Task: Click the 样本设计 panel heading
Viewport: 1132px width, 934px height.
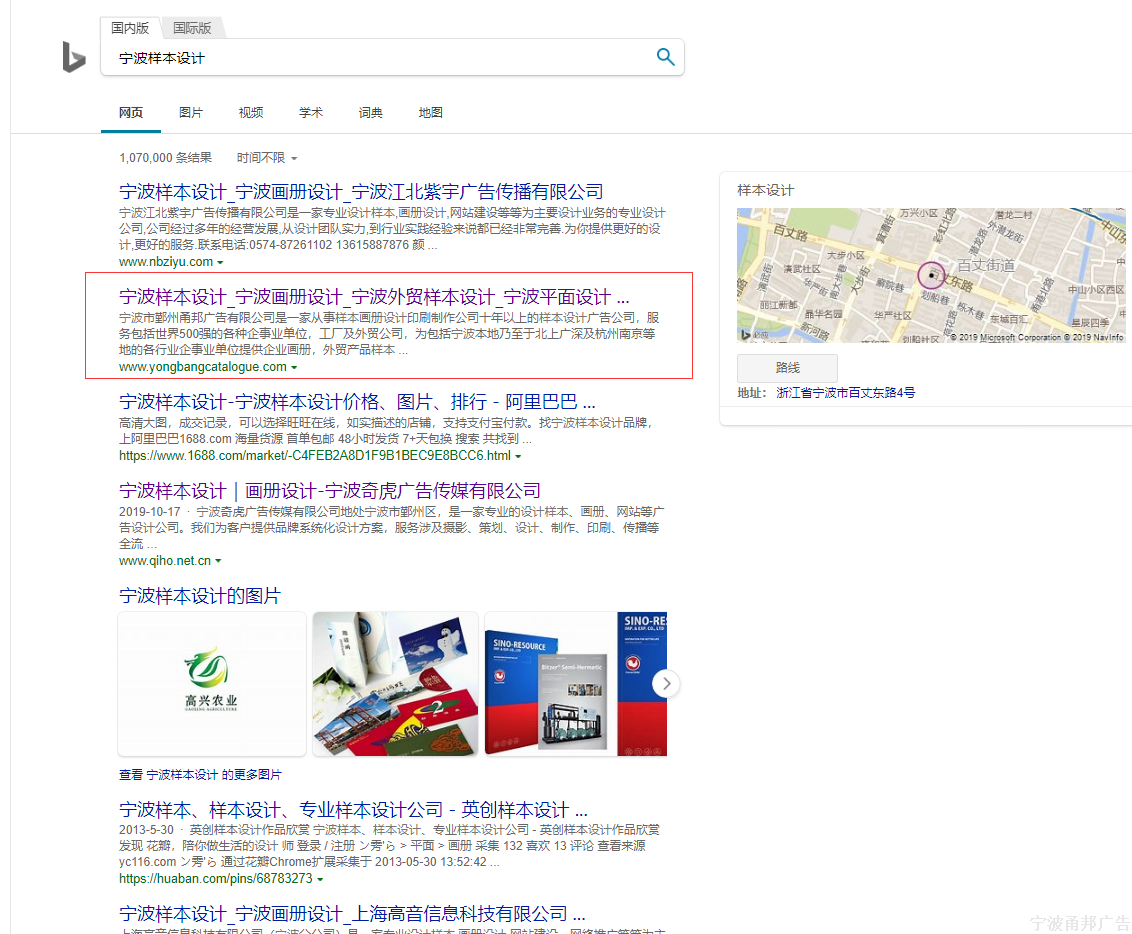Action: point(765,191)
